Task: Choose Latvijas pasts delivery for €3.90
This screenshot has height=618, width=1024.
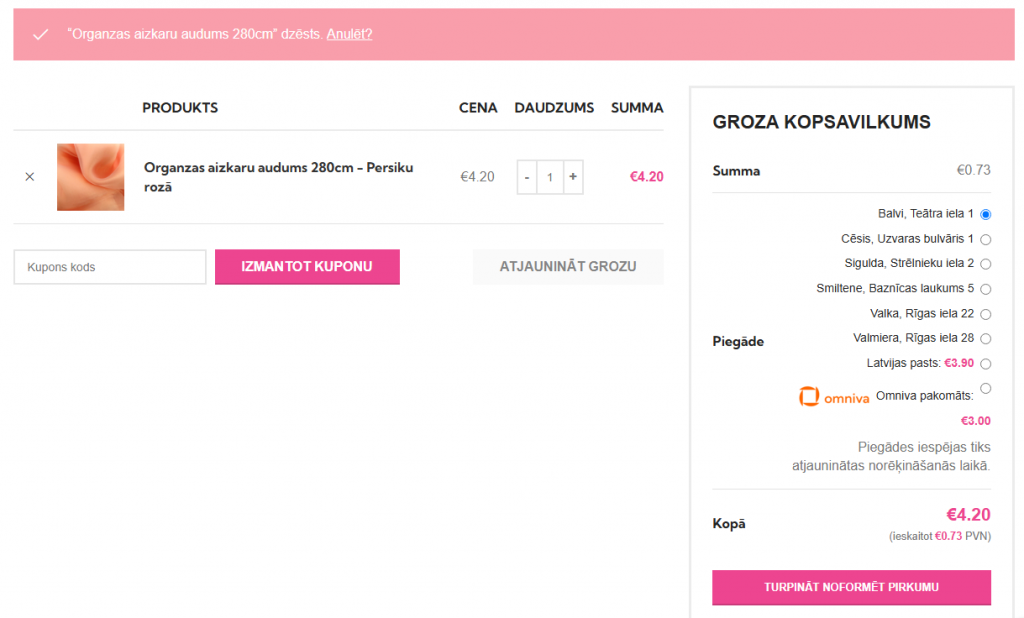Action: click(985, 364)
